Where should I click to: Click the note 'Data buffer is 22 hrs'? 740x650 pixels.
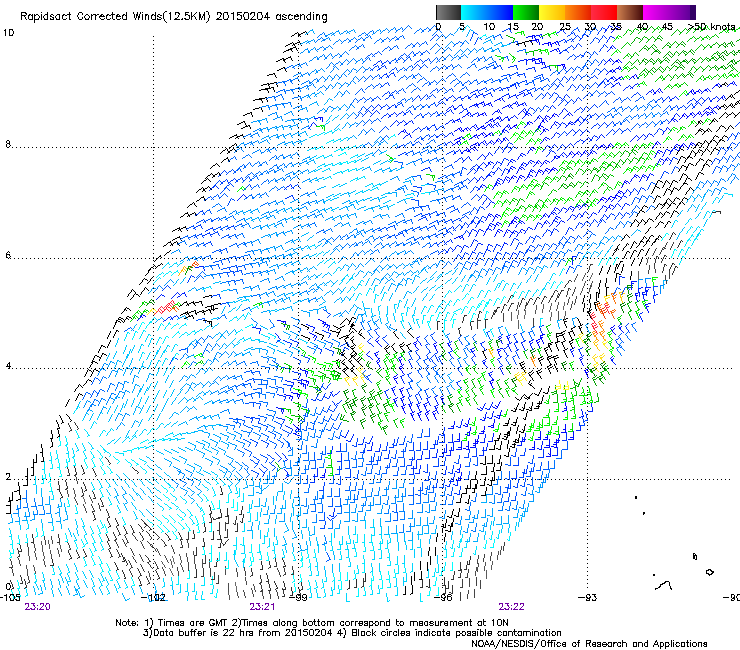click(x=204, y=633)
